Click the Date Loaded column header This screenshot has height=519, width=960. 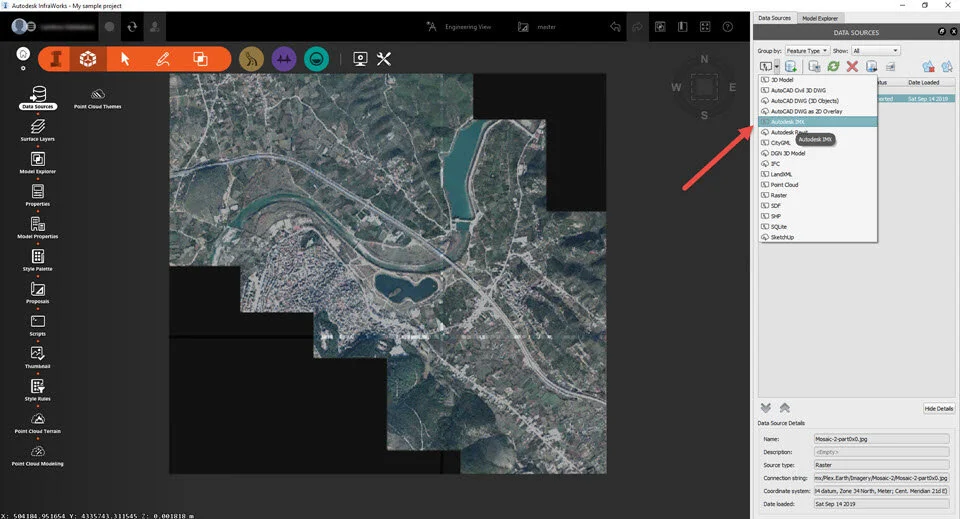point(923,82)
